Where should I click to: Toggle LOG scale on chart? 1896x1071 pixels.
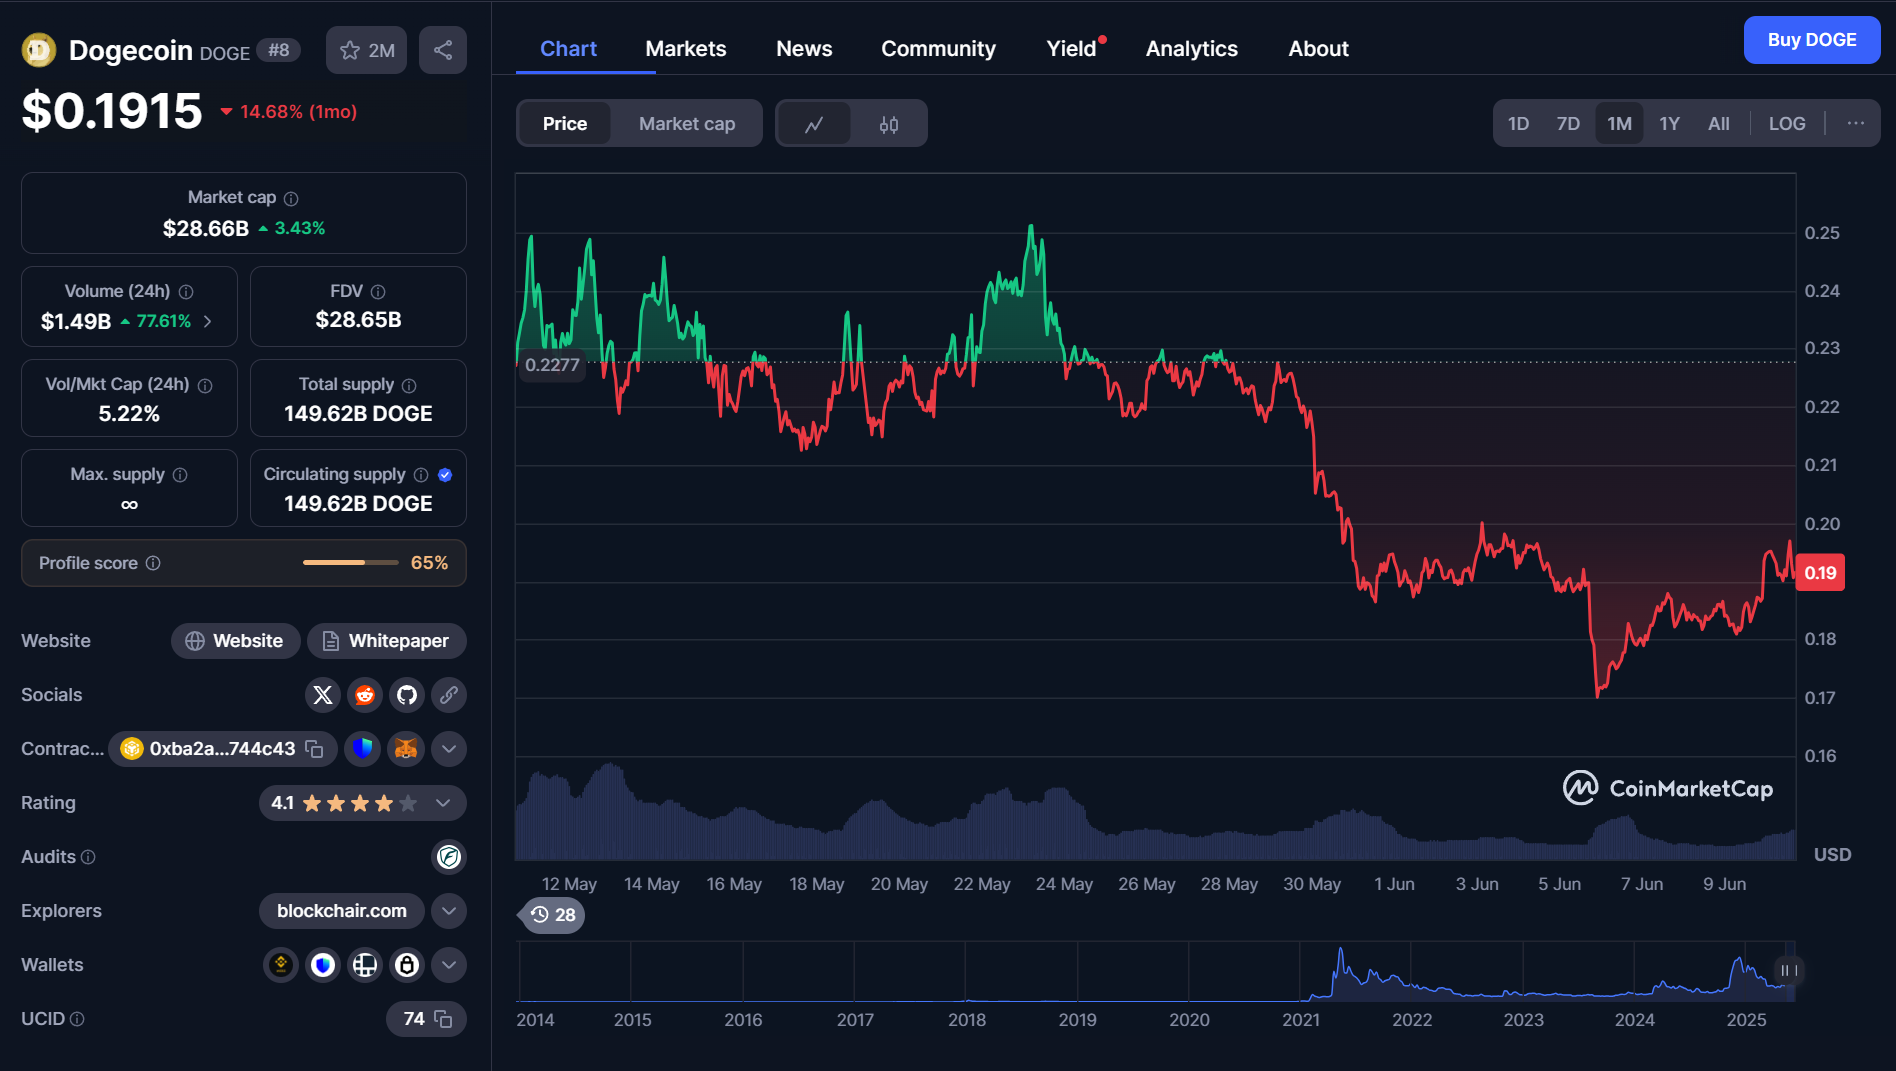tap(1787, 124)
